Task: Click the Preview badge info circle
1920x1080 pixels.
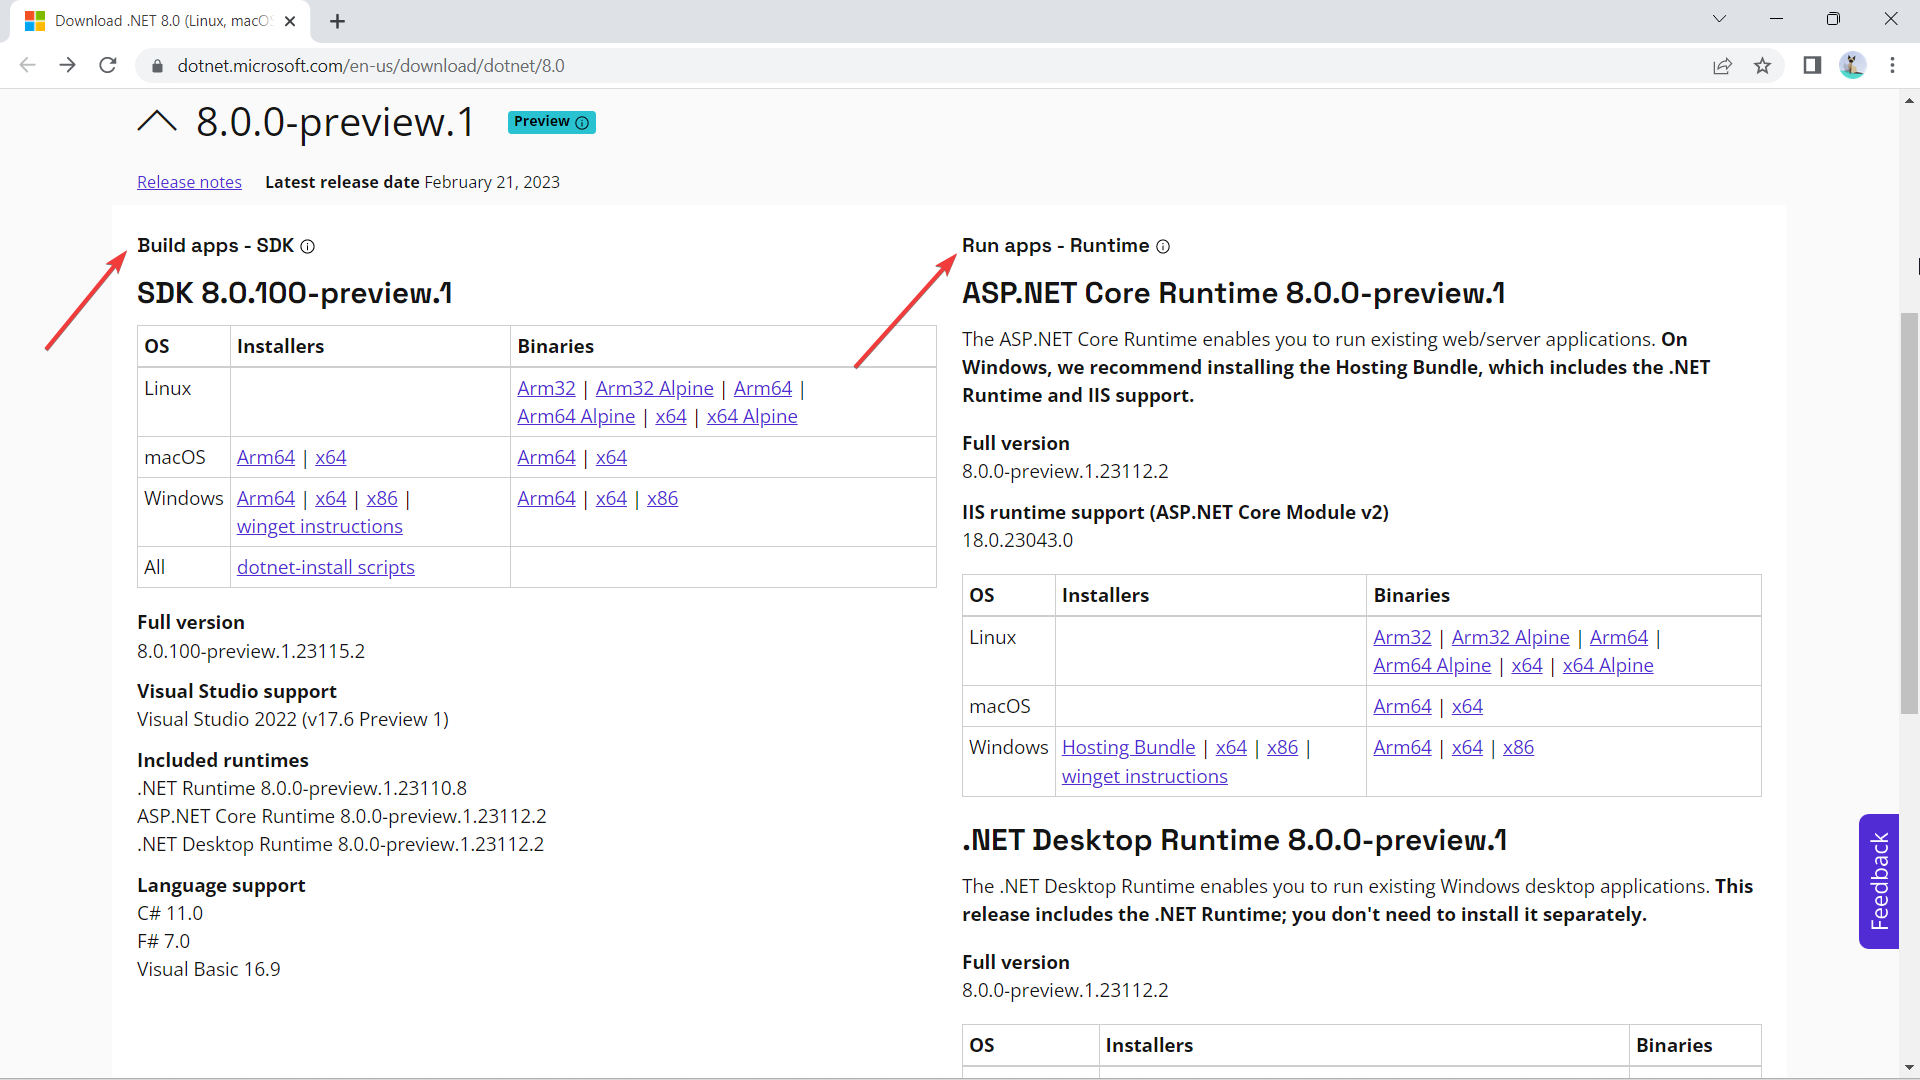Action: pyautogui.click(x=583, y=122)
